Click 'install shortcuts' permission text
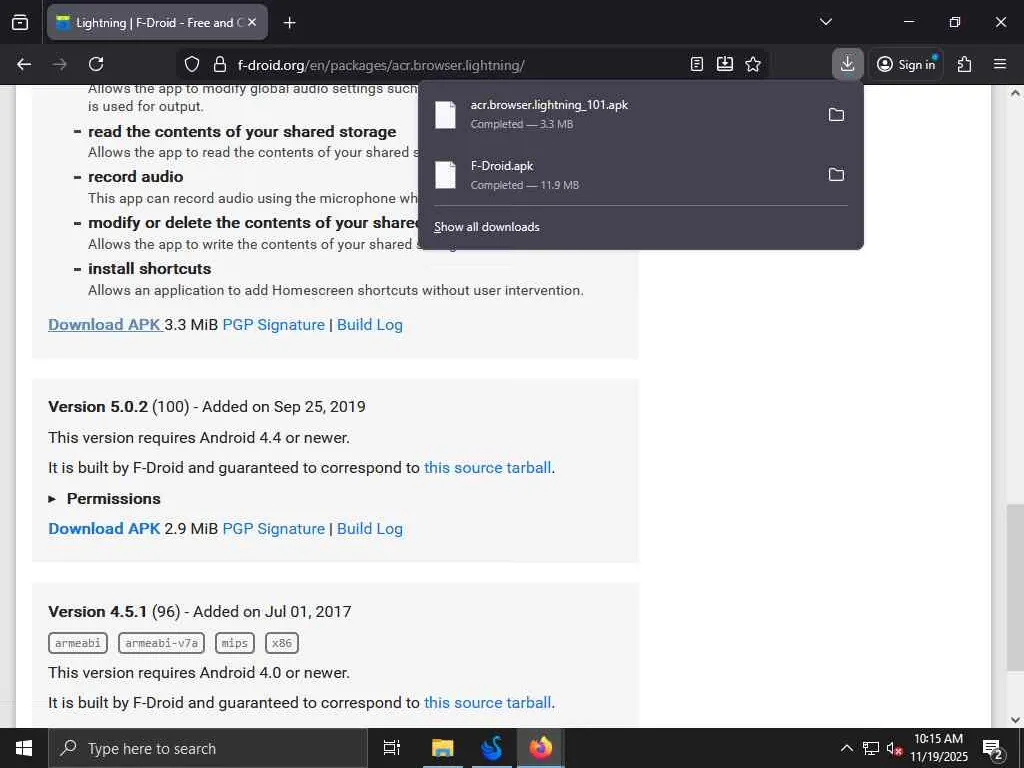Image resolution: width=1024 pixels, height=768 pixels. click(150, 268)
